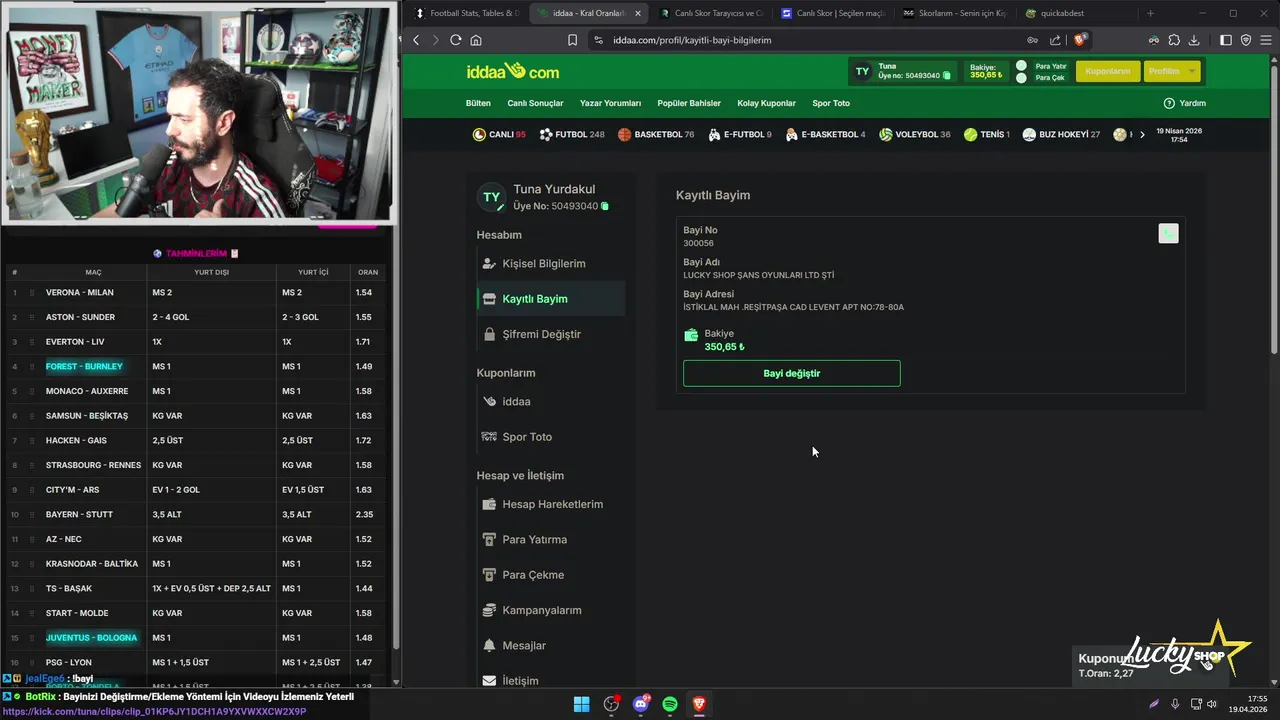
Task: Select the BUZ HOKEYİ sport category
Action: pos(1061,134)
